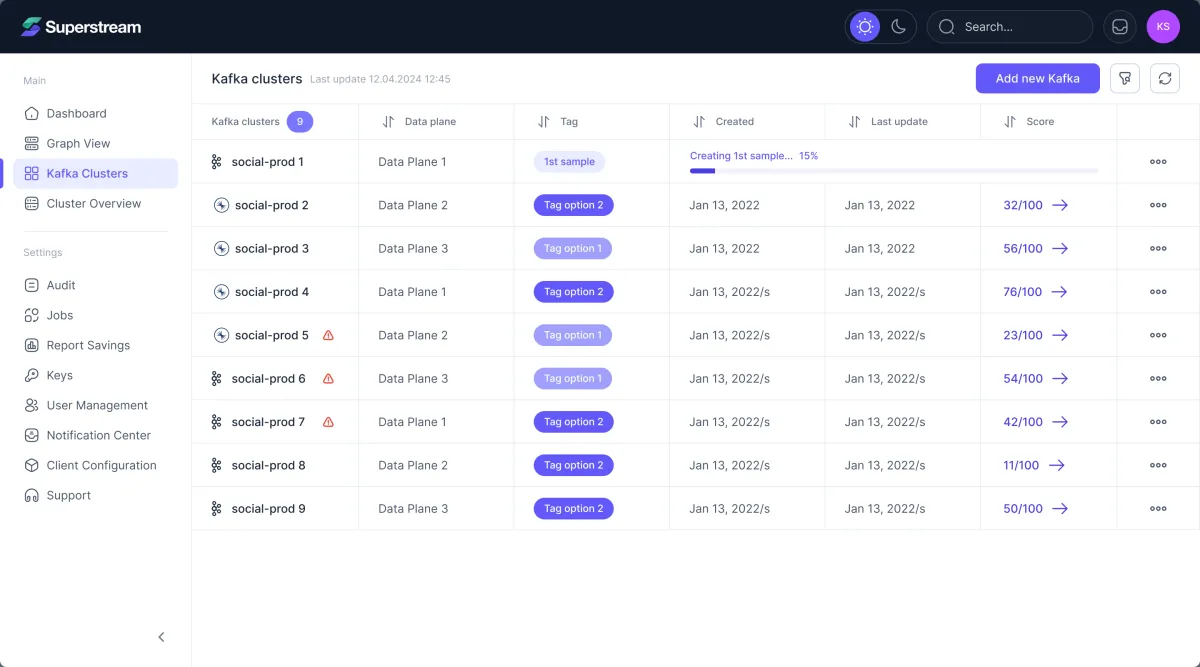This screenshot has height=667, width=1200.
Task: Click the warning icon next to social-prod 5
Action: [x=328, y=335]
